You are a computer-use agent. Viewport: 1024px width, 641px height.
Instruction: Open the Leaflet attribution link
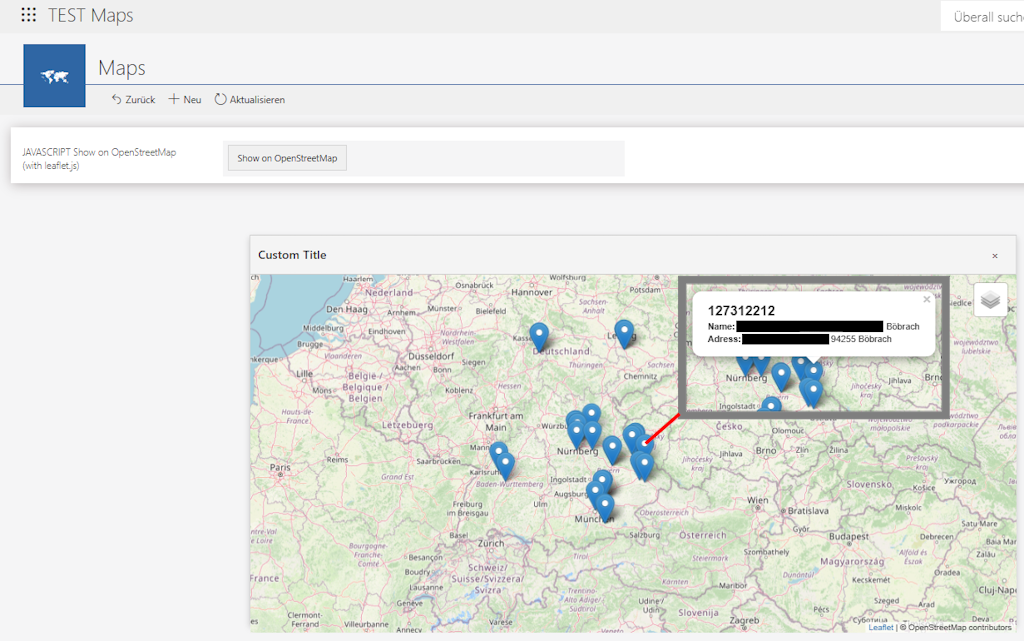881,627
